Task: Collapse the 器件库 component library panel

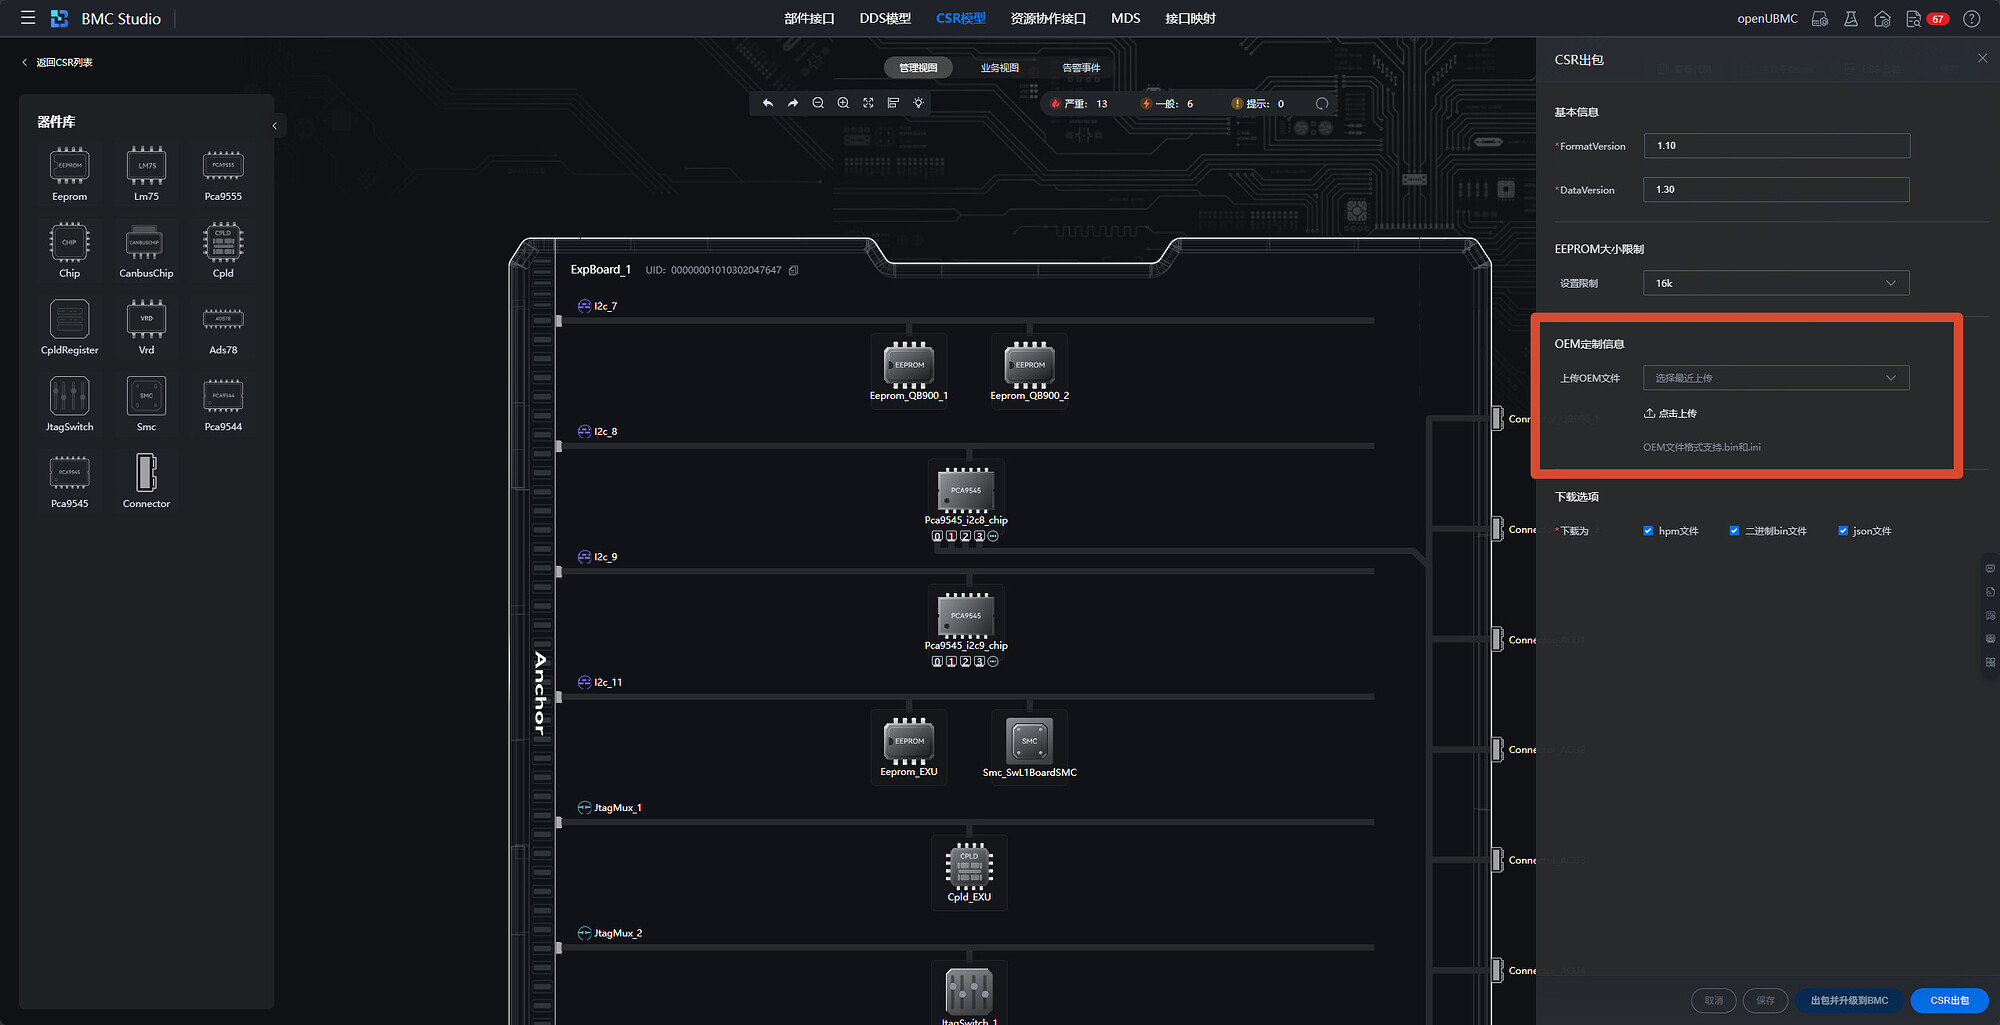Action: pos(275,126)
